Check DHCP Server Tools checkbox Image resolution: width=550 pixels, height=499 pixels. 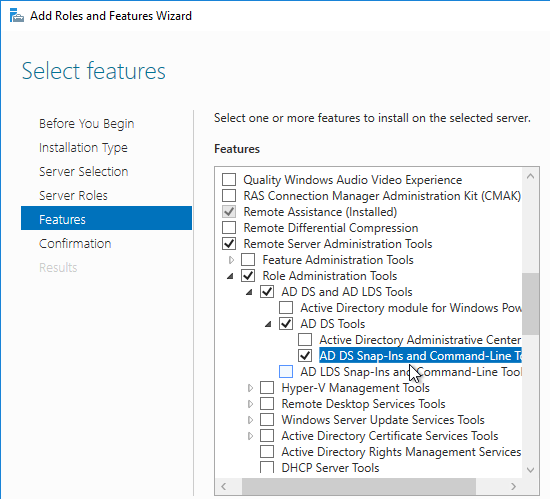coord(267,467)
